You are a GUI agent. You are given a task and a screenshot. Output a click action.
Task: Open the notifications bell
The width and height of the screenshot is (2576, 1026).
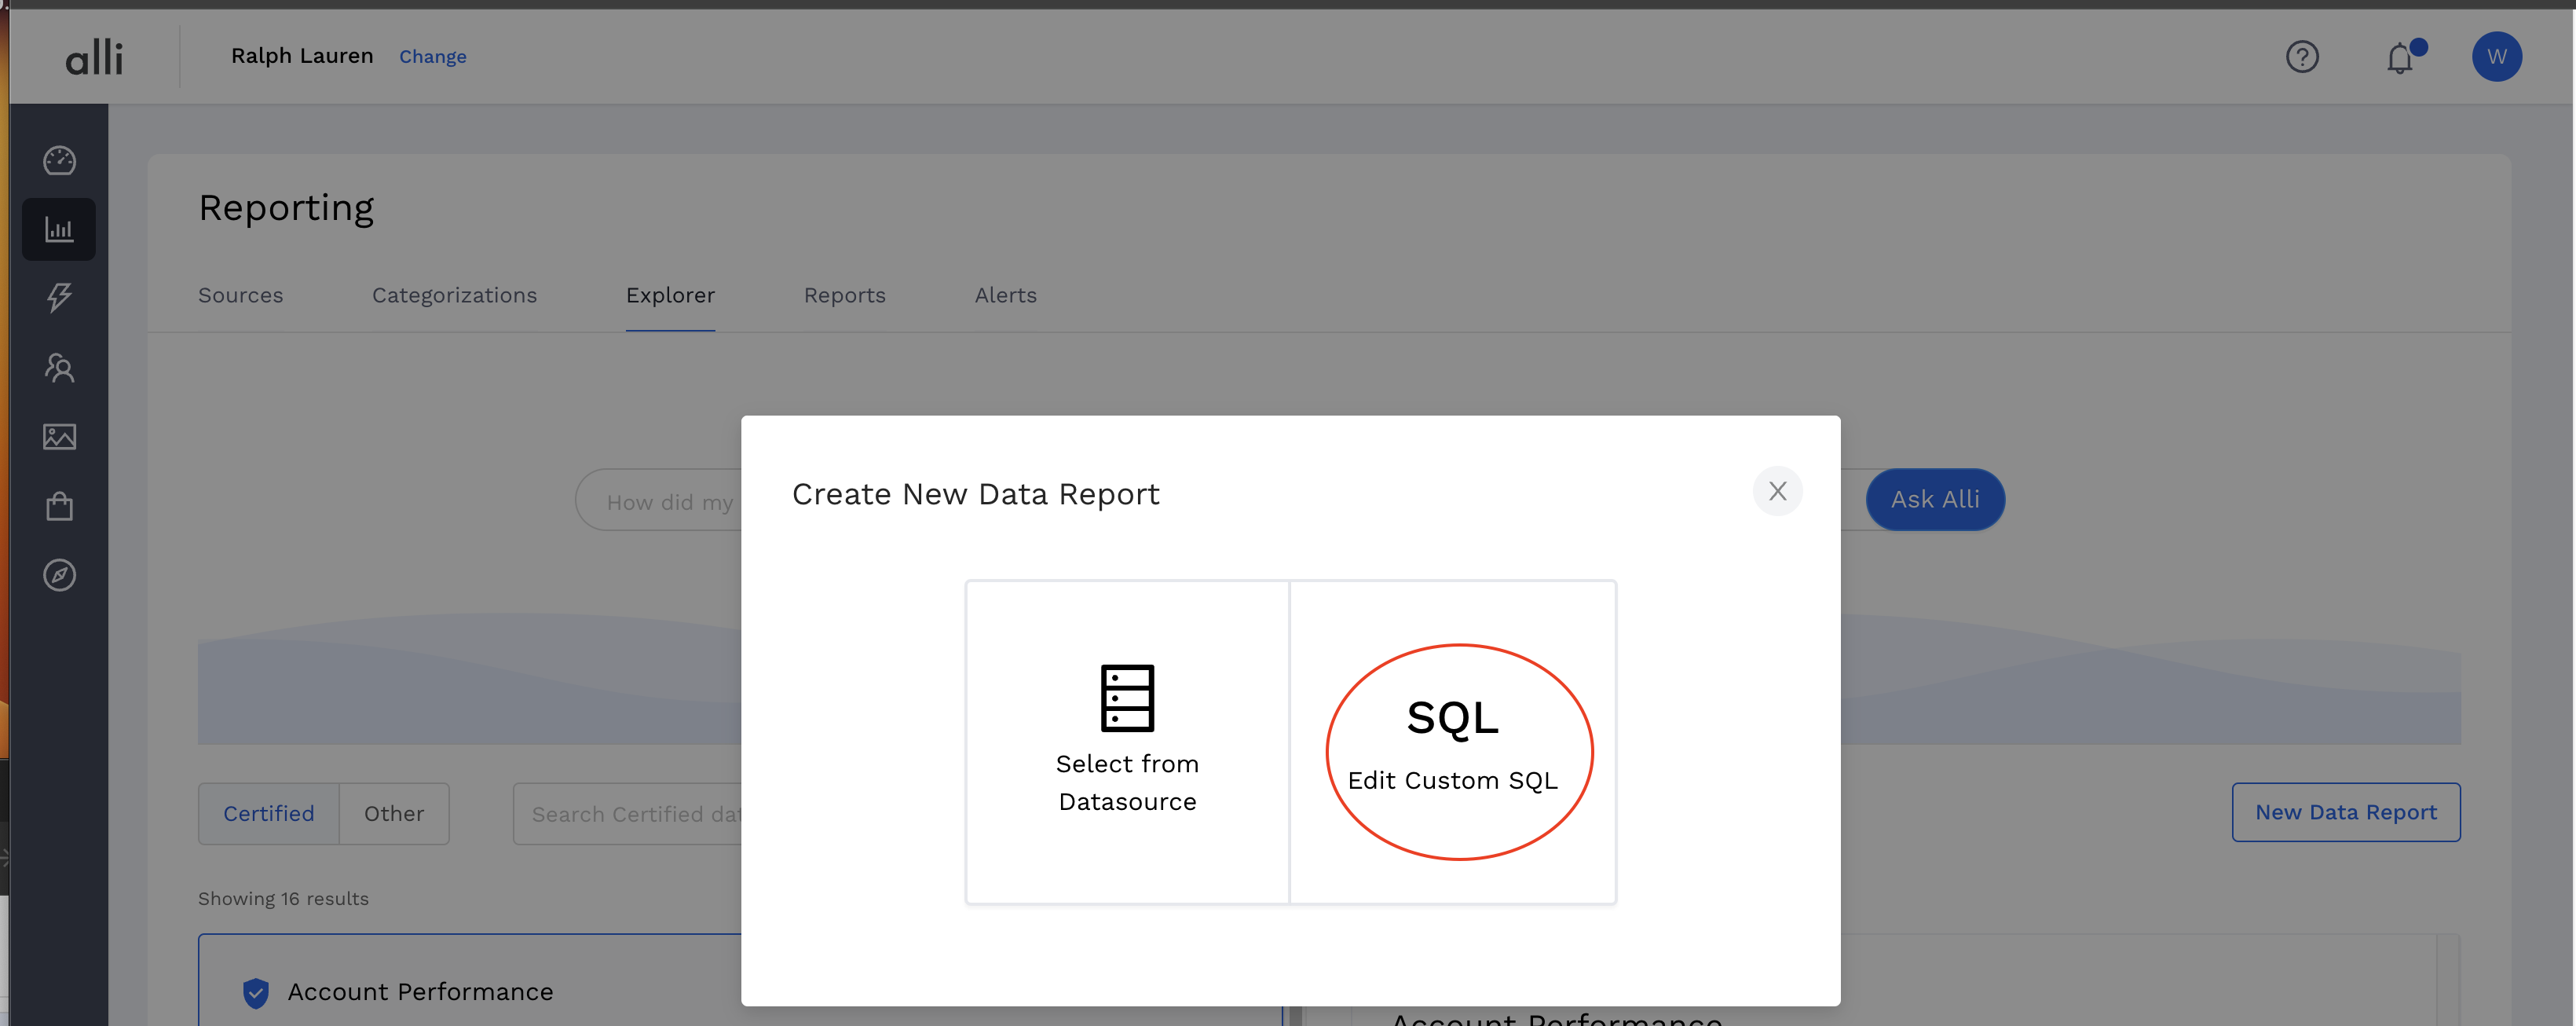click(2399, 58)
